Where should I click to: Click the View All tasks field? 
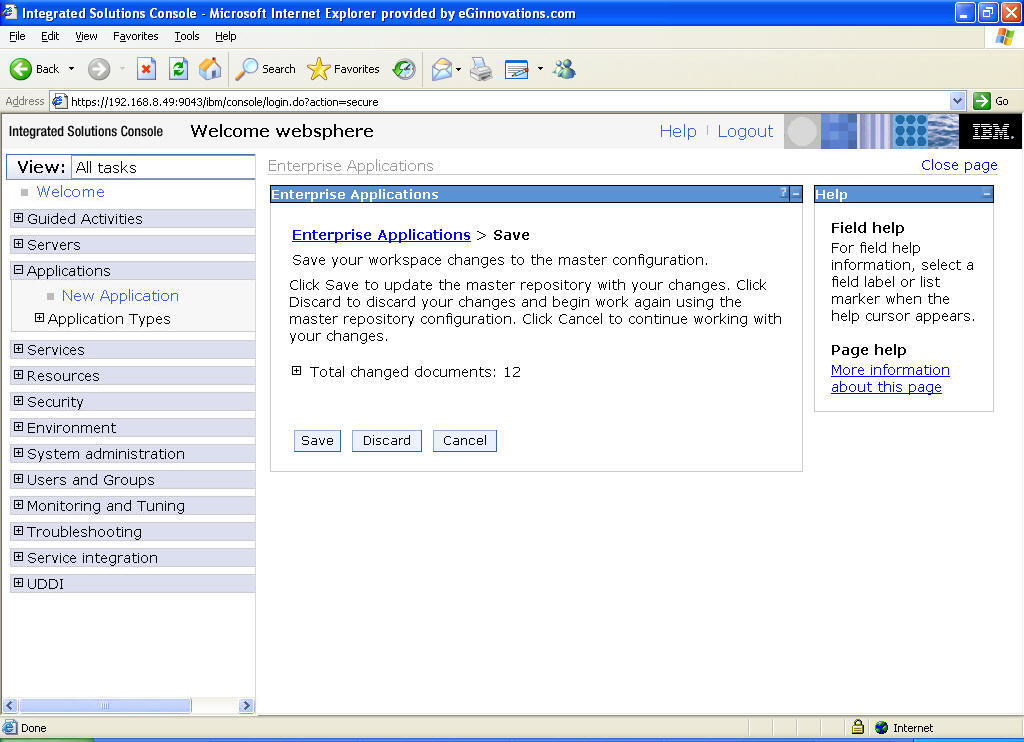163,167
